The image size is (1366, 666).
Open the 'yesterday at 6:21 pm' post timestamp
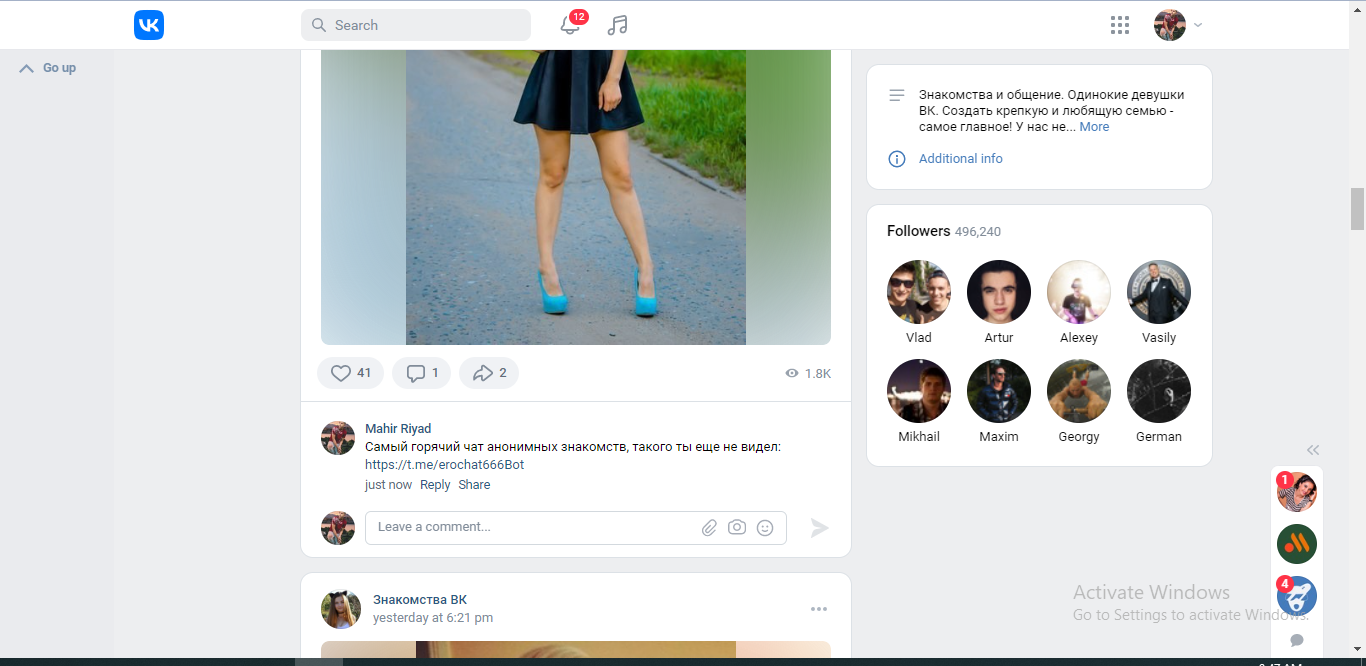tap(433, 618)
